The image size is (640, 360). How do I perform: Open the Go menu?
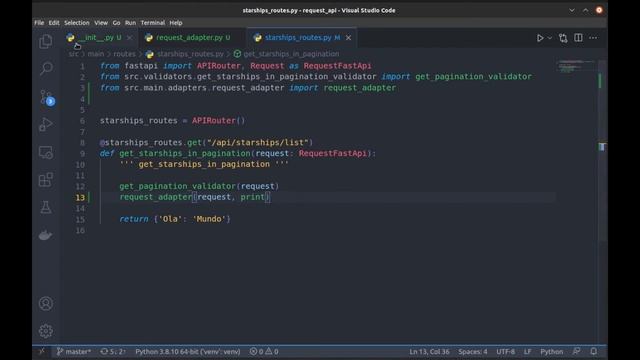116,23
